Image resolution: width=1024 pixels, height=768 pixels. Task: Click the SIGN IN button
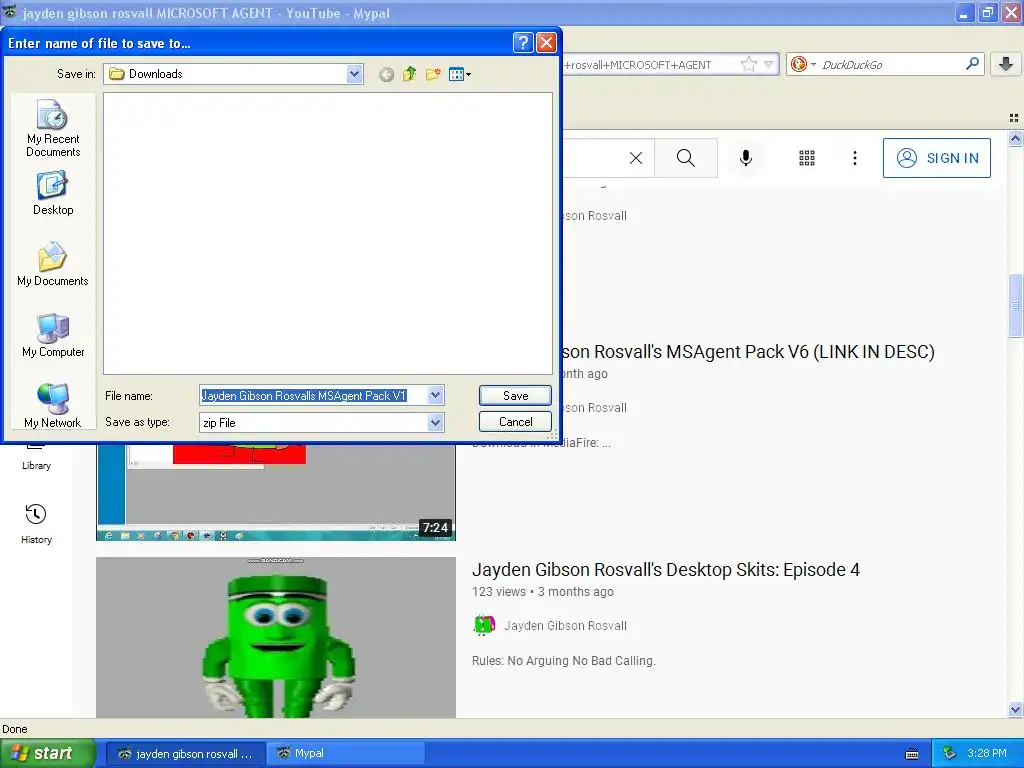[x=936, y=158]
